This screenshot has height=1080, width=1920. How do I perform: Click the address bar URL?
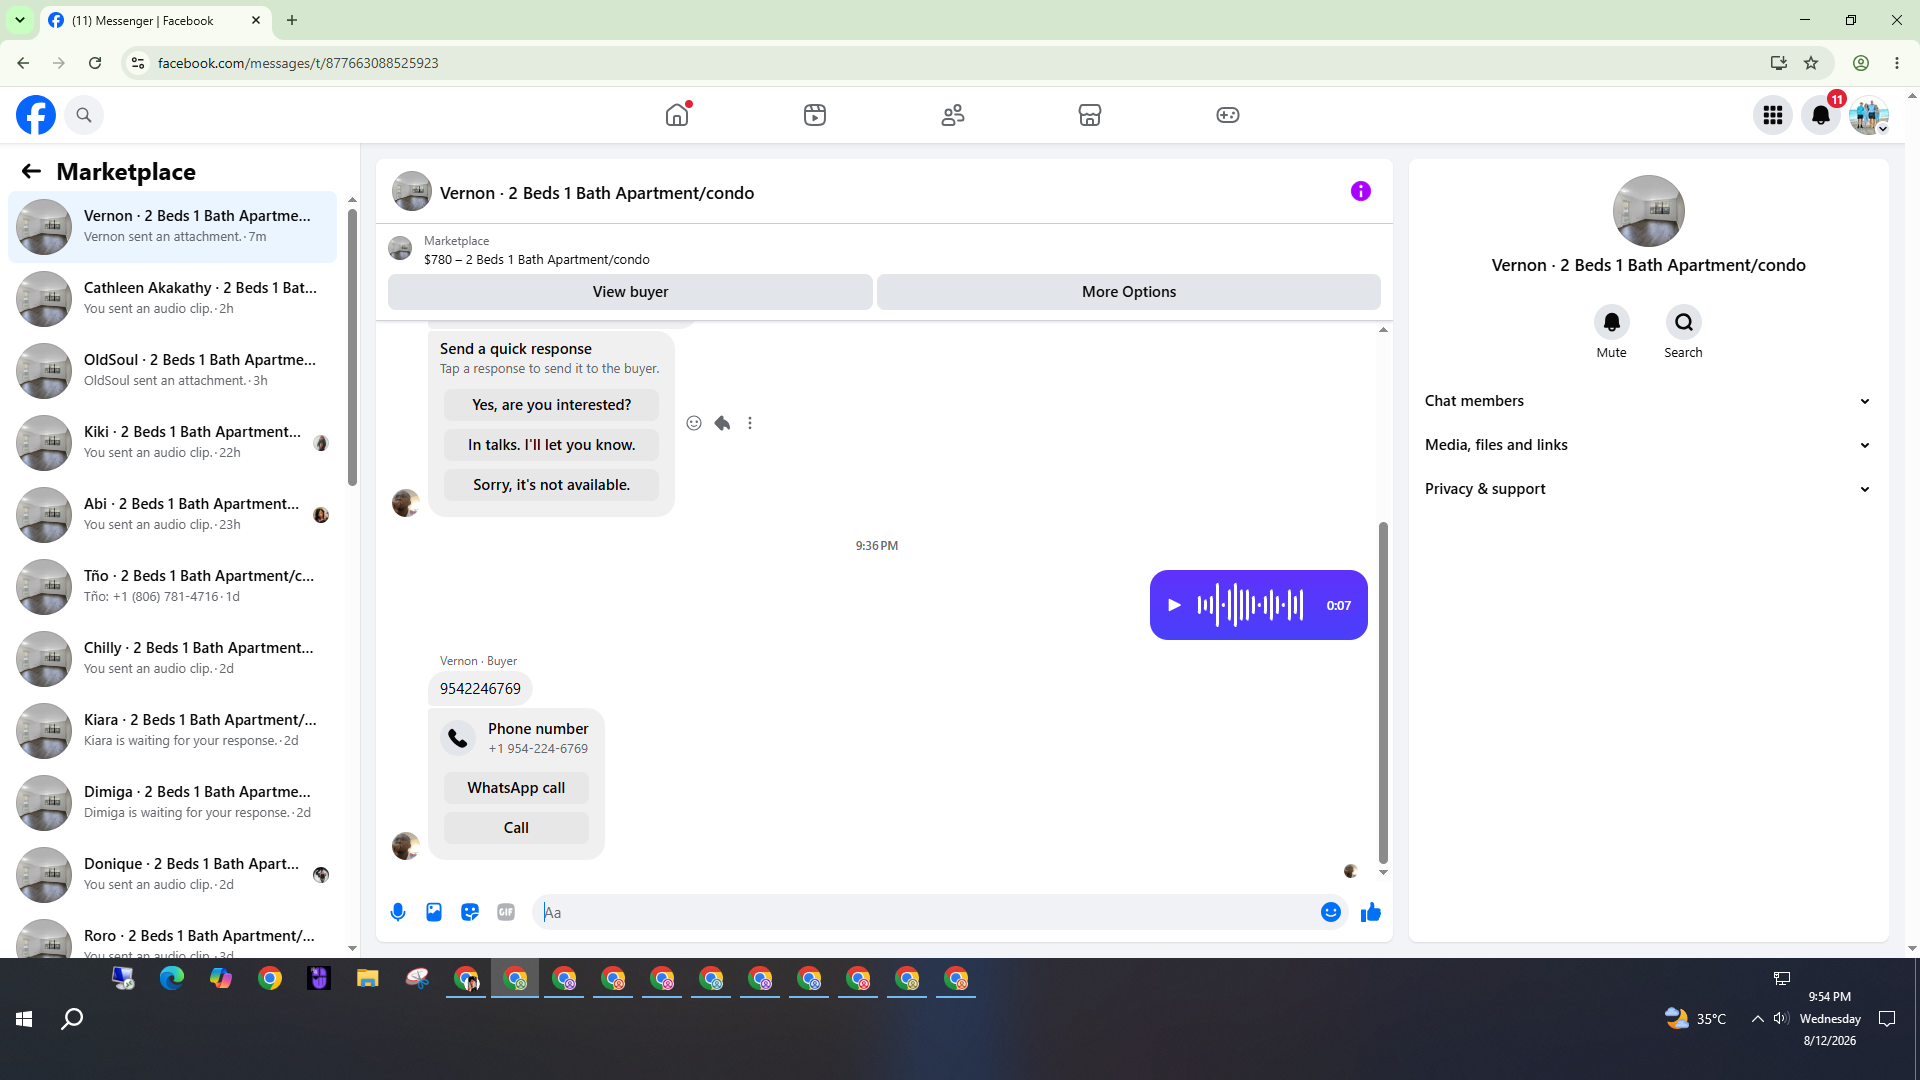click(298, 63)
